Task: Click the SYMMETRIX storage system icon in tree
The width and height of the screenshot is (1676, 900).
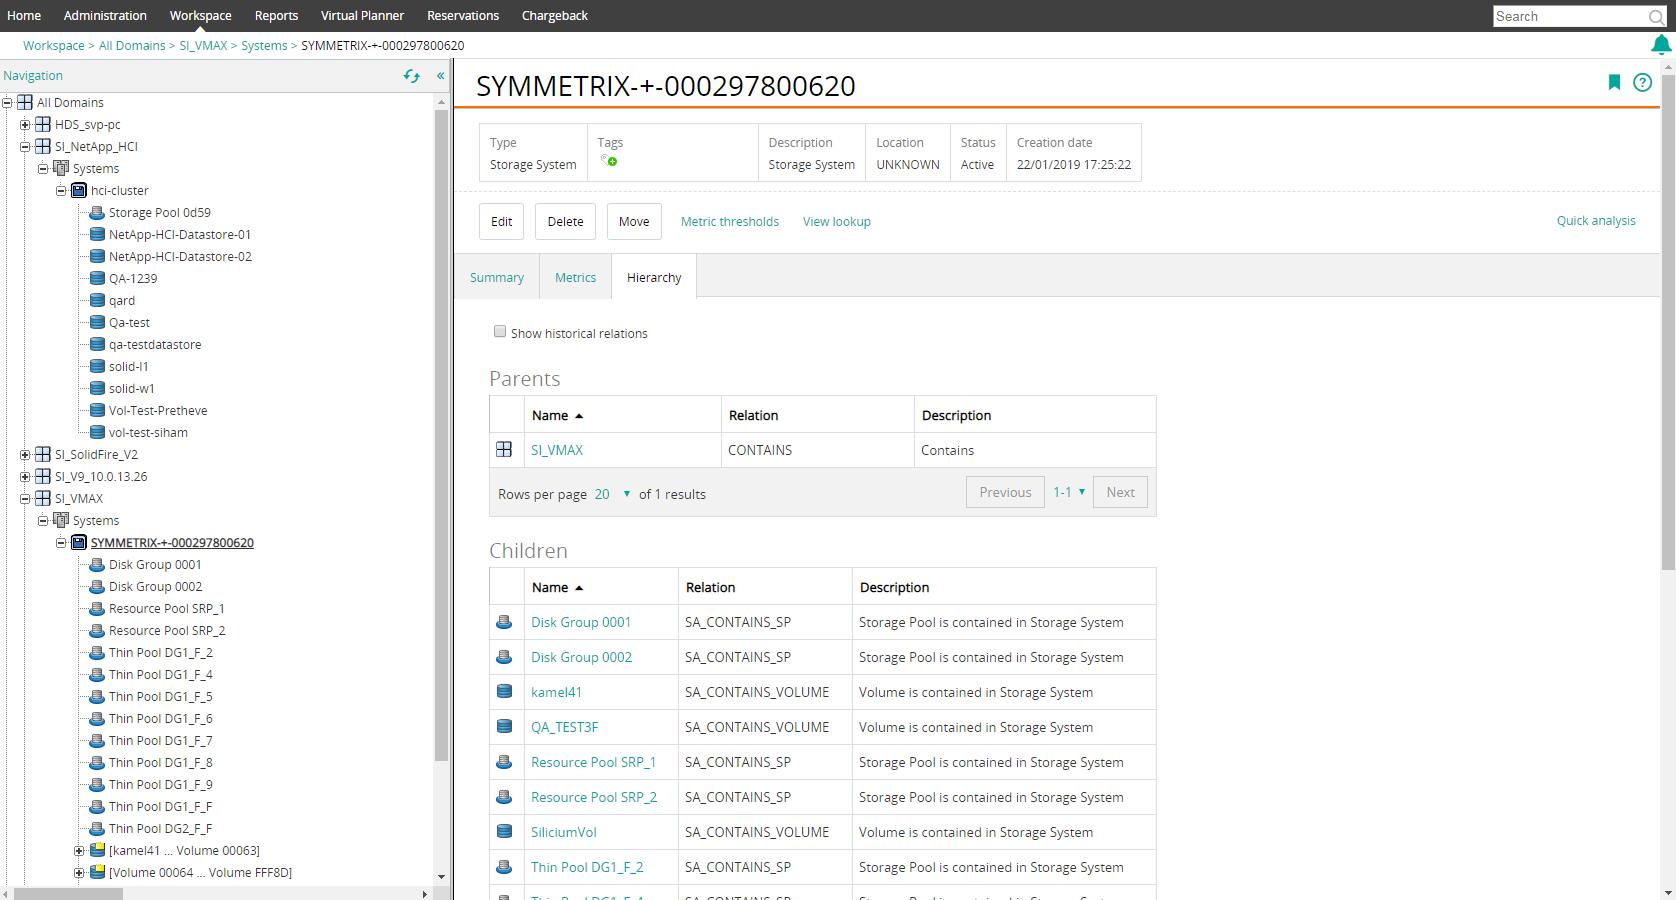Action: pos(79,542)
